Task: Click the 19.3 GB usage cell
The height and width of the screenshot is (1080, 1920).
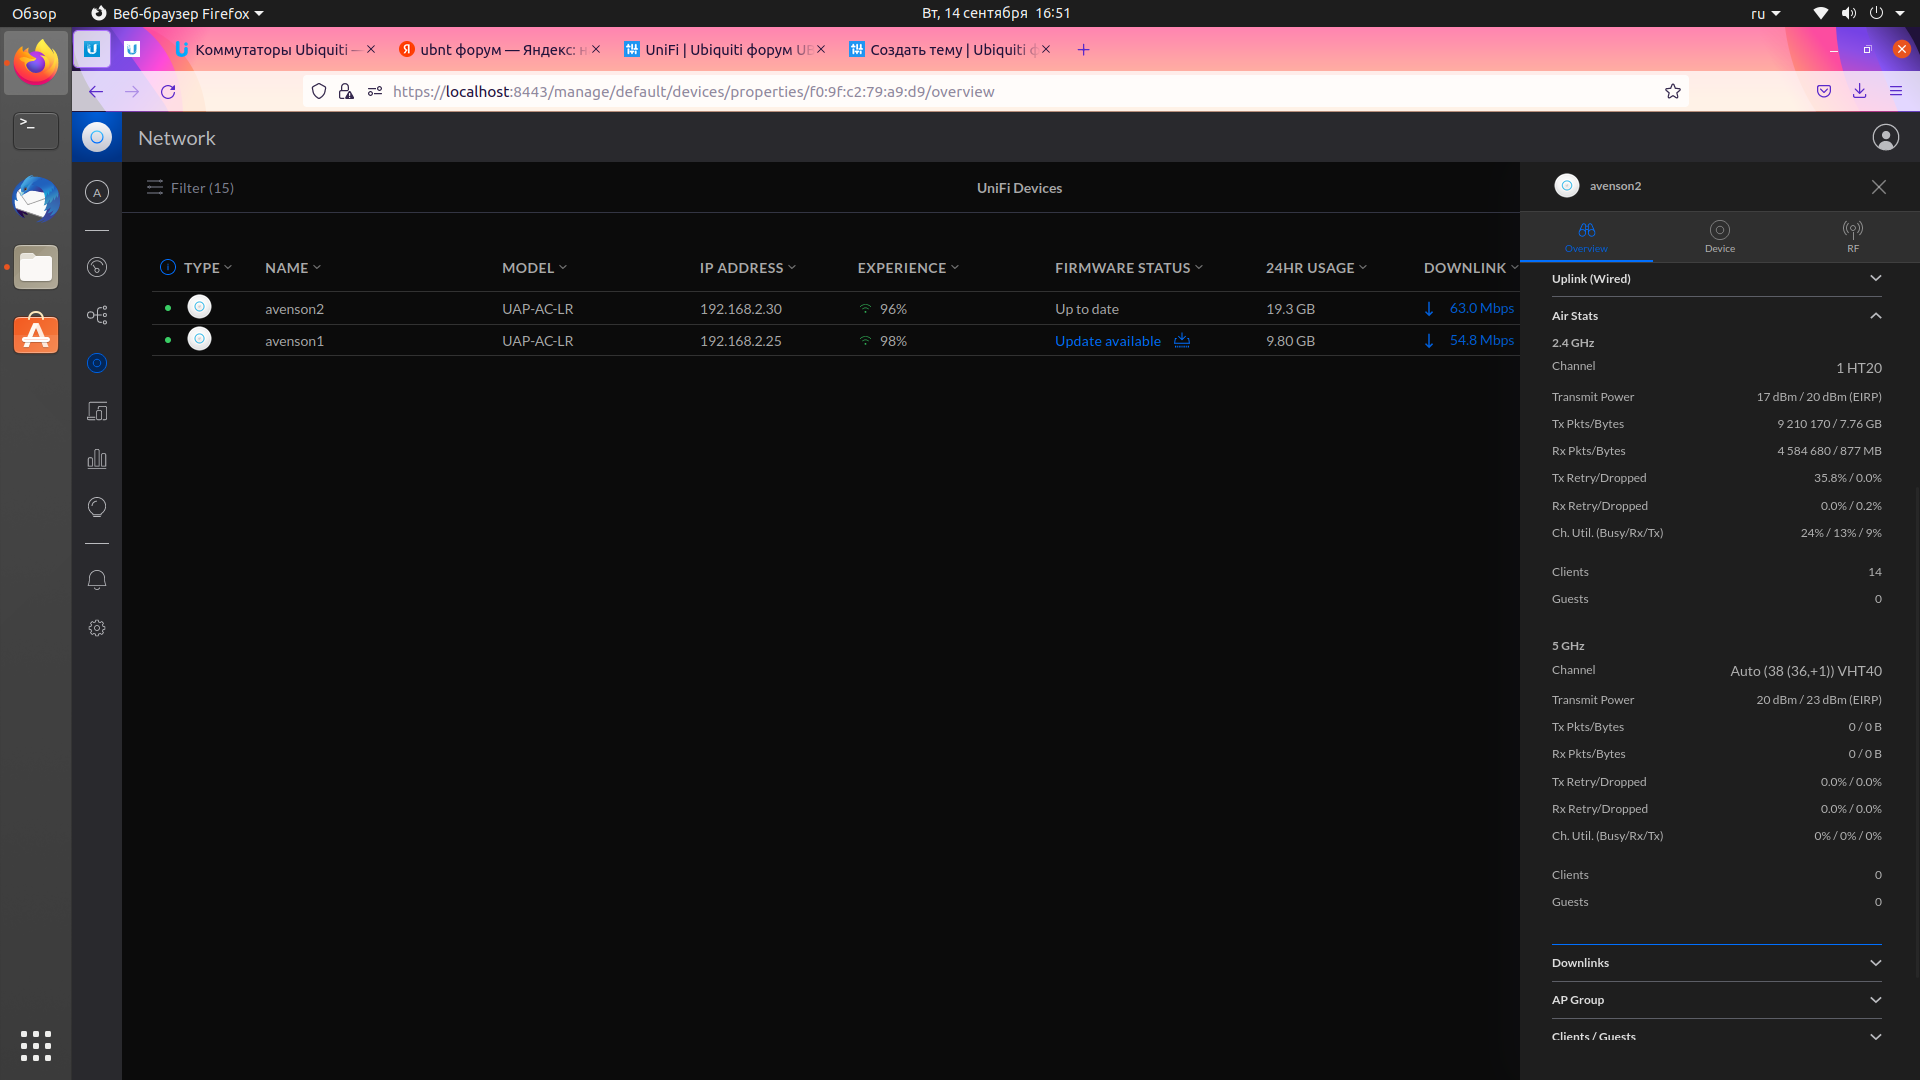Action: tap(1290, 309)
